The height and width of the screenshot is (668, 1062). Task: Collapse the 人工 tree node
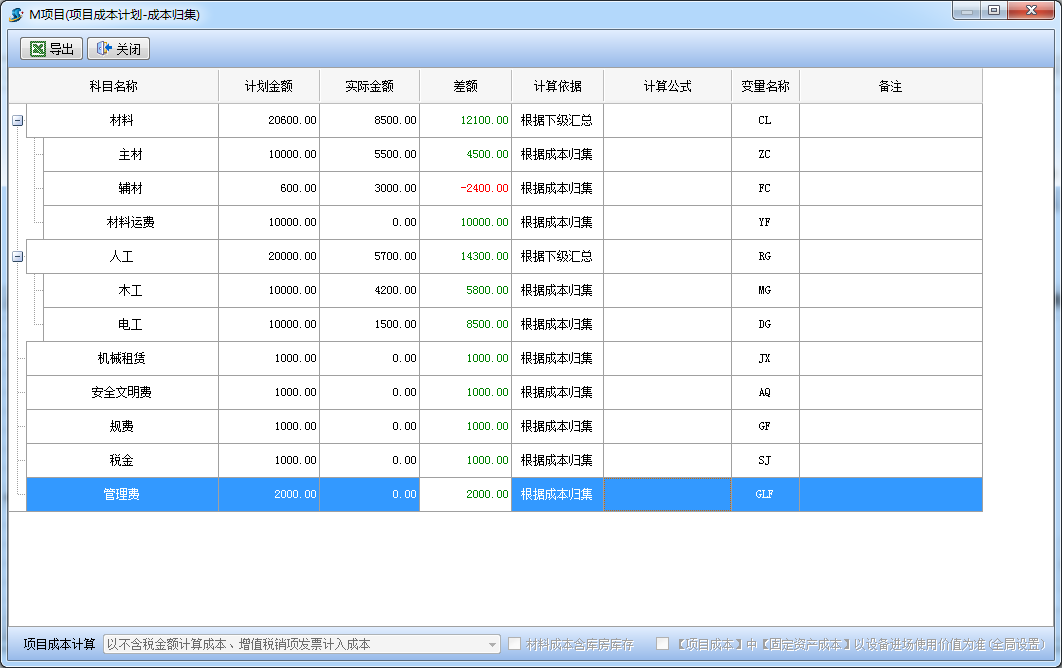[17, 256]
